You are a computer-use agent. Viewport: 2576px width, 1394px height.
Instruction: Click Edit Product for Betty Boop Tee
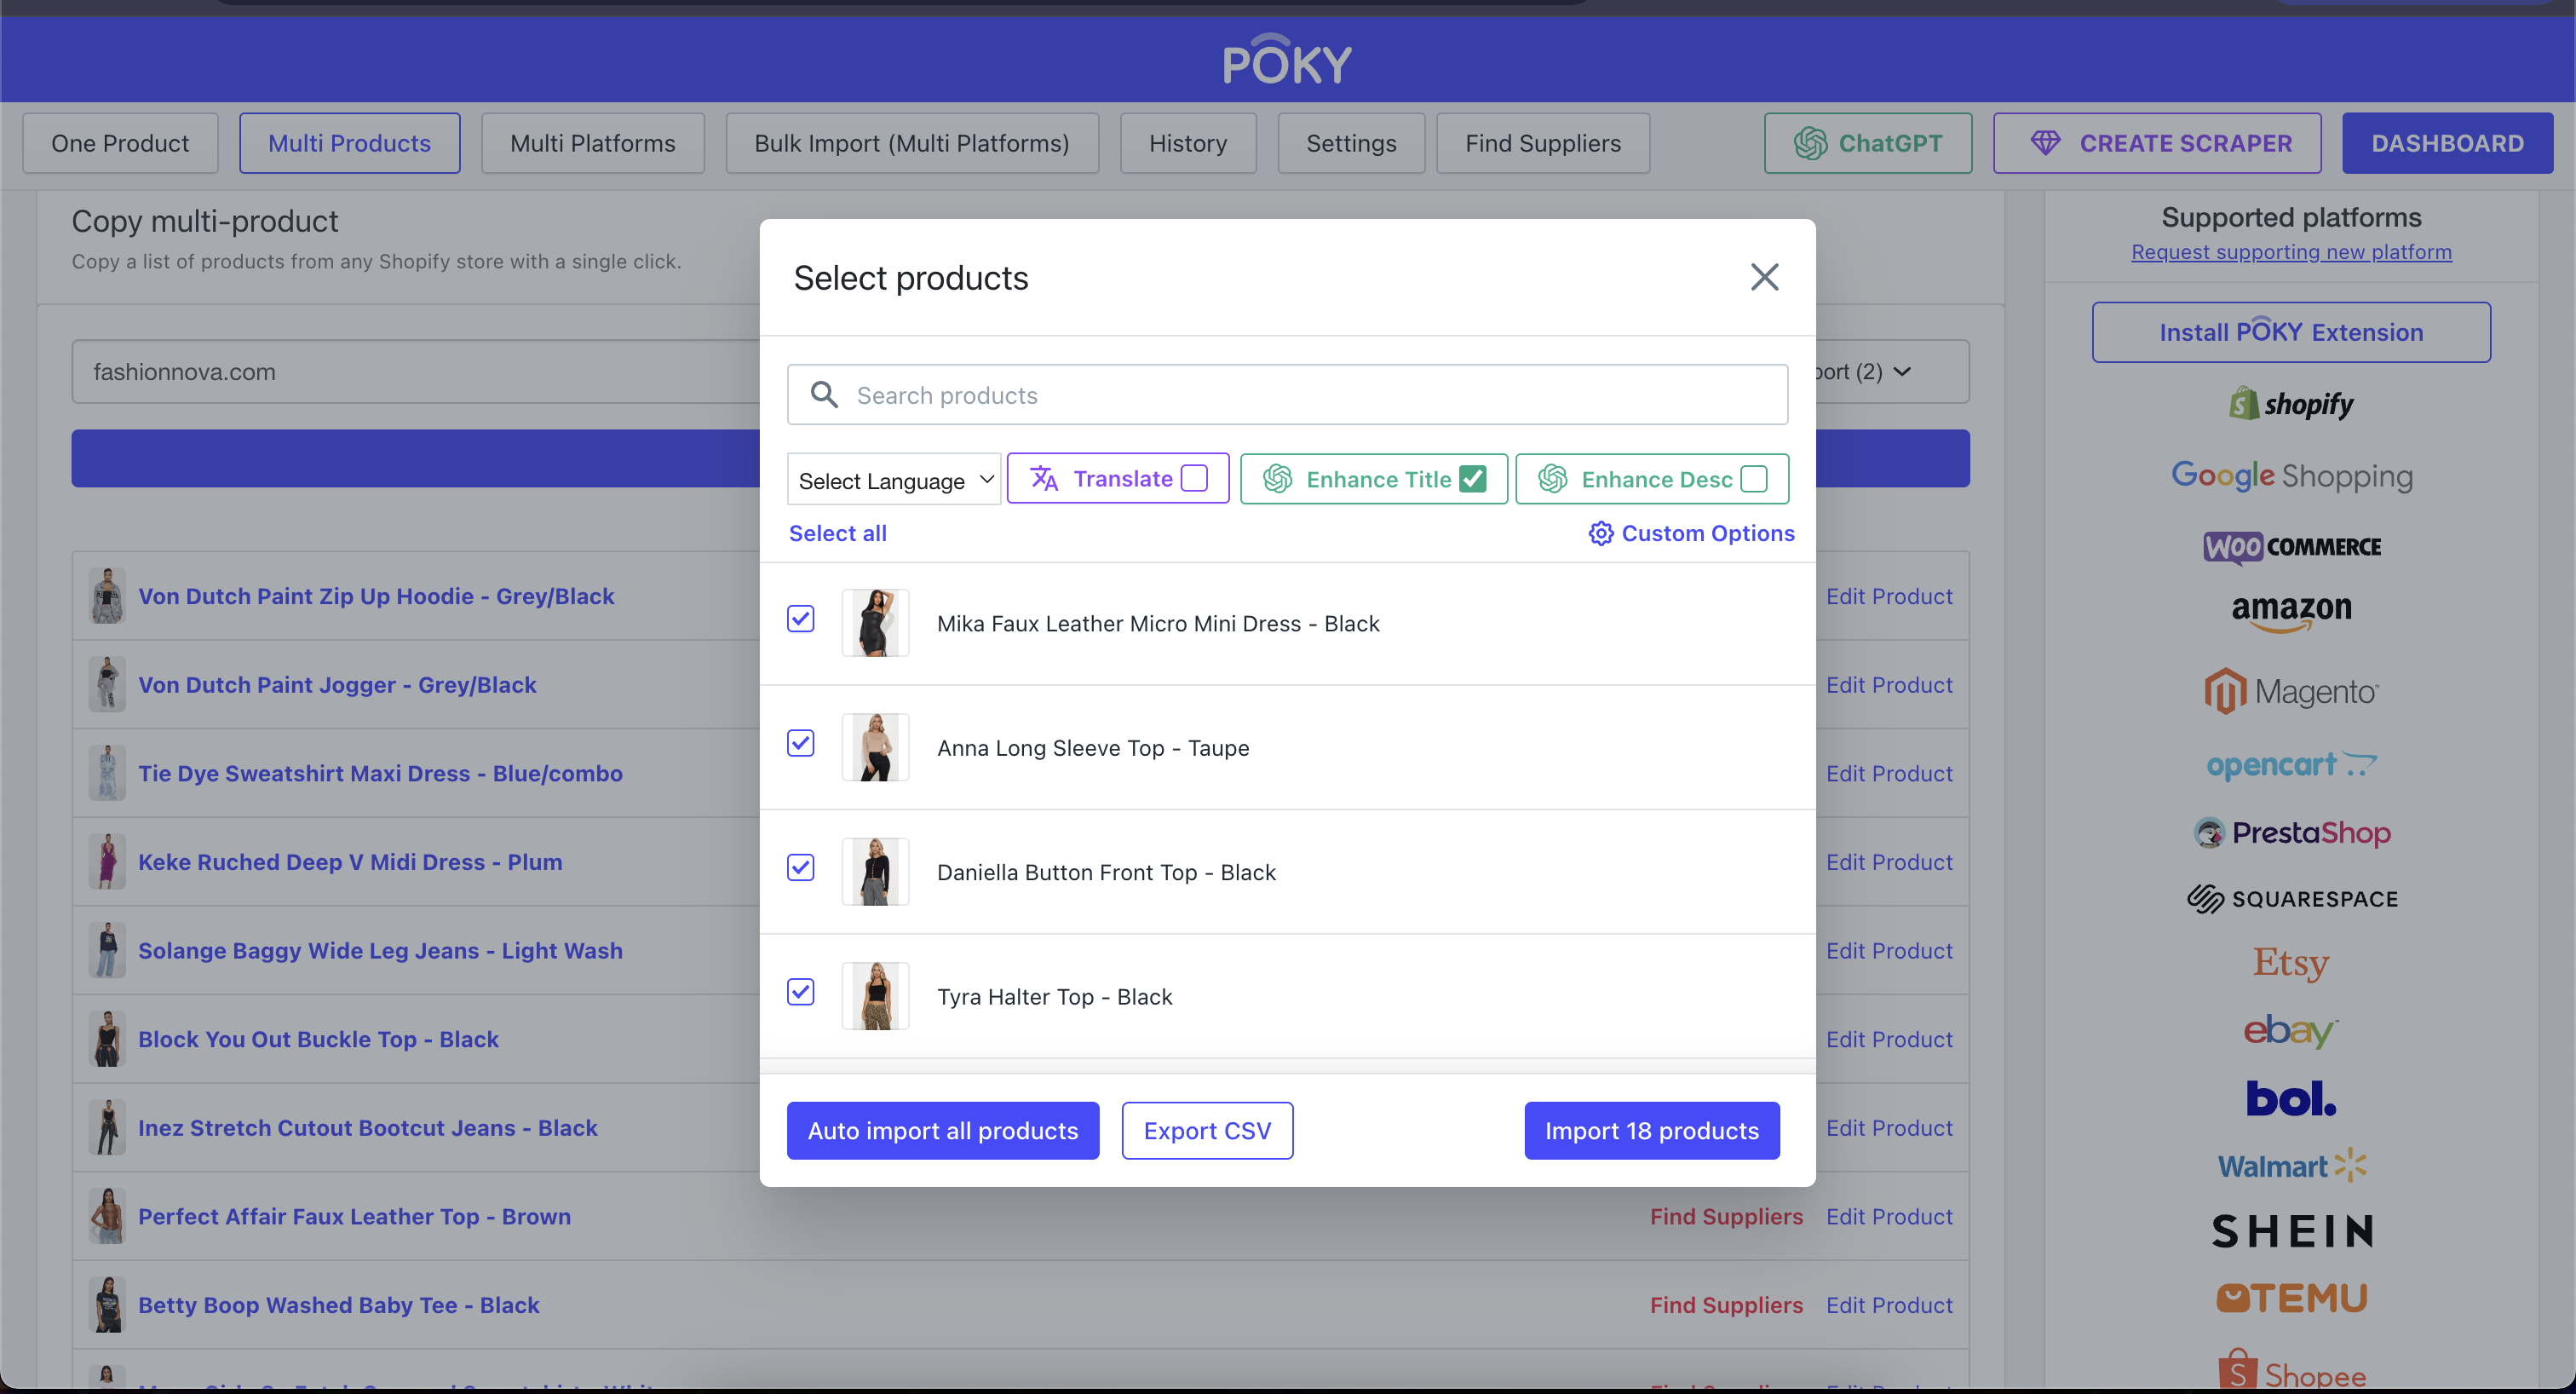coord(1889,1305)
